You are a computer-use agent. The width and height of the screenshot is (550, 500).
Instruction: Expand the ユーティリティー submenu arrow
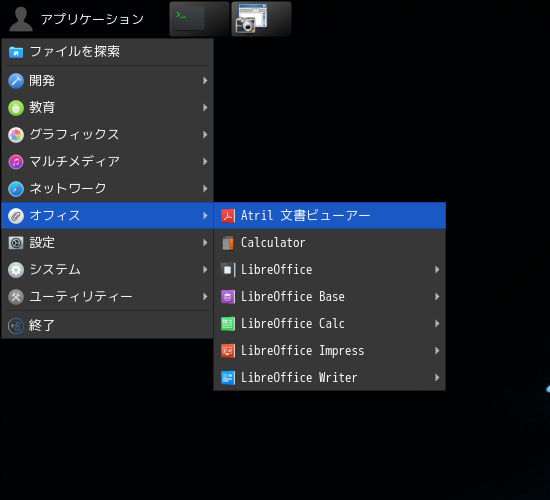pos(205,297)
